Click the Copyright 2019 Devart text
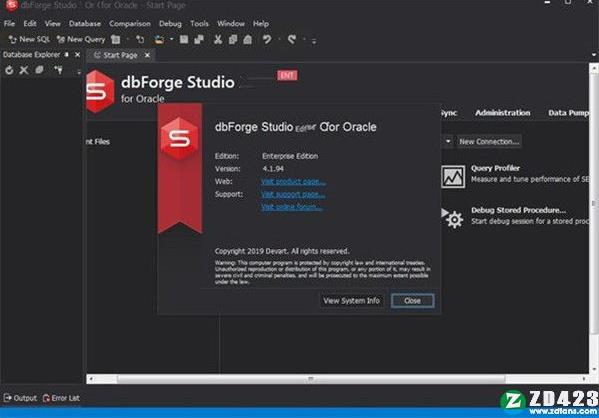Viewport: 599px width, 418px height. point(282,251)
